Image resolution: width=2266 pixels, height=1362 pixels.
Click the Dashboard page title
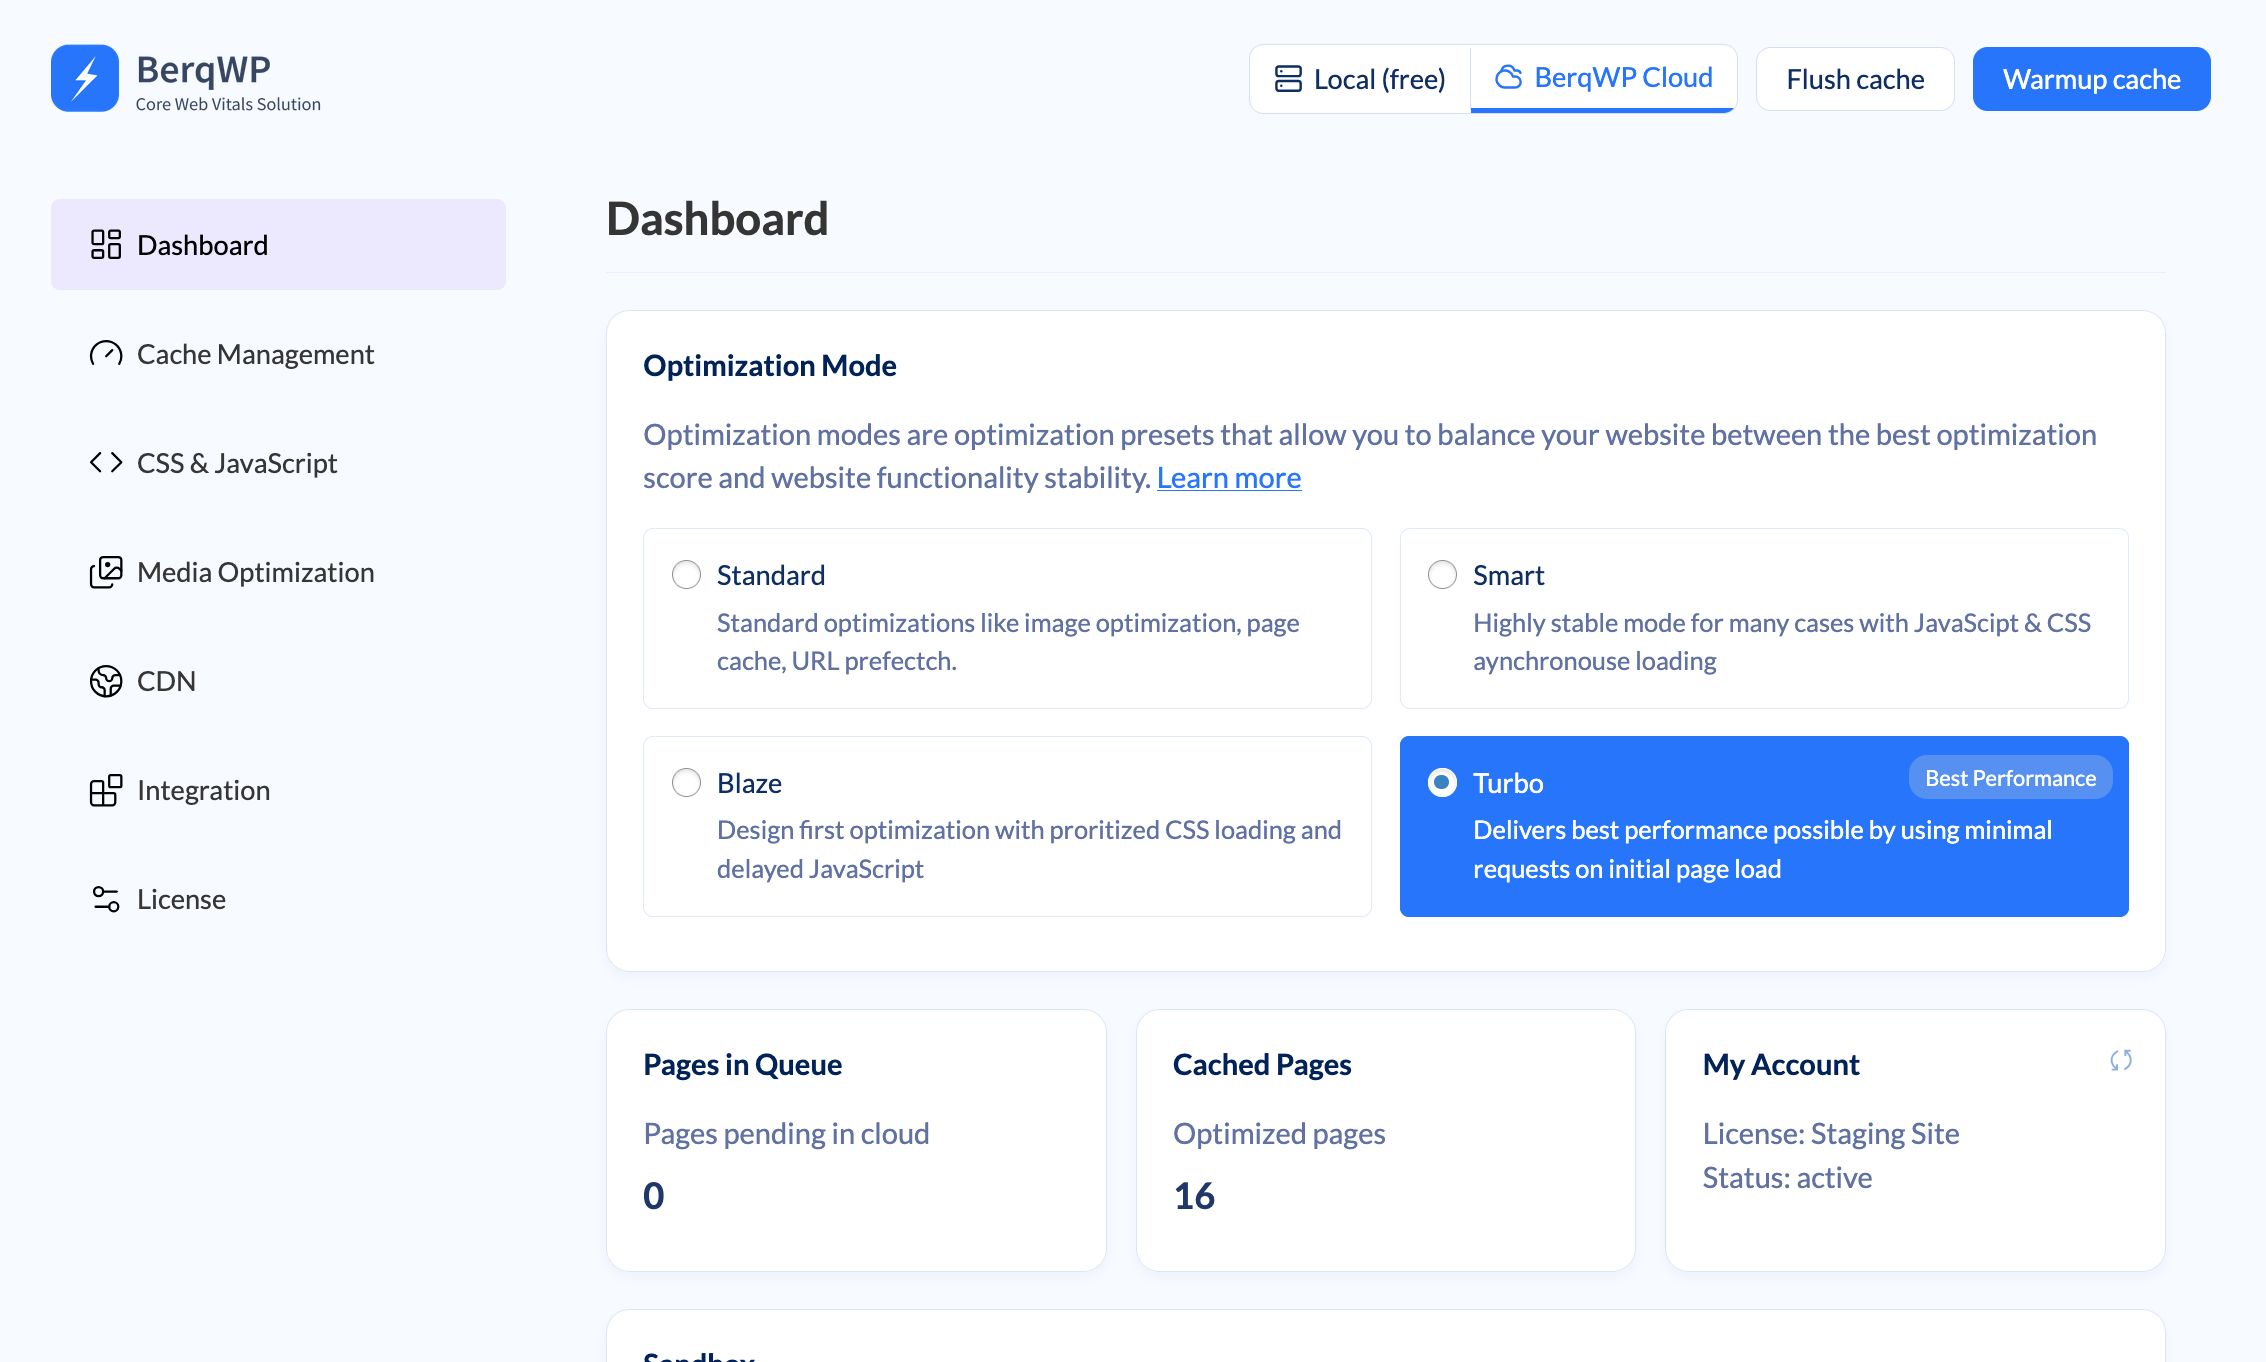717,219
